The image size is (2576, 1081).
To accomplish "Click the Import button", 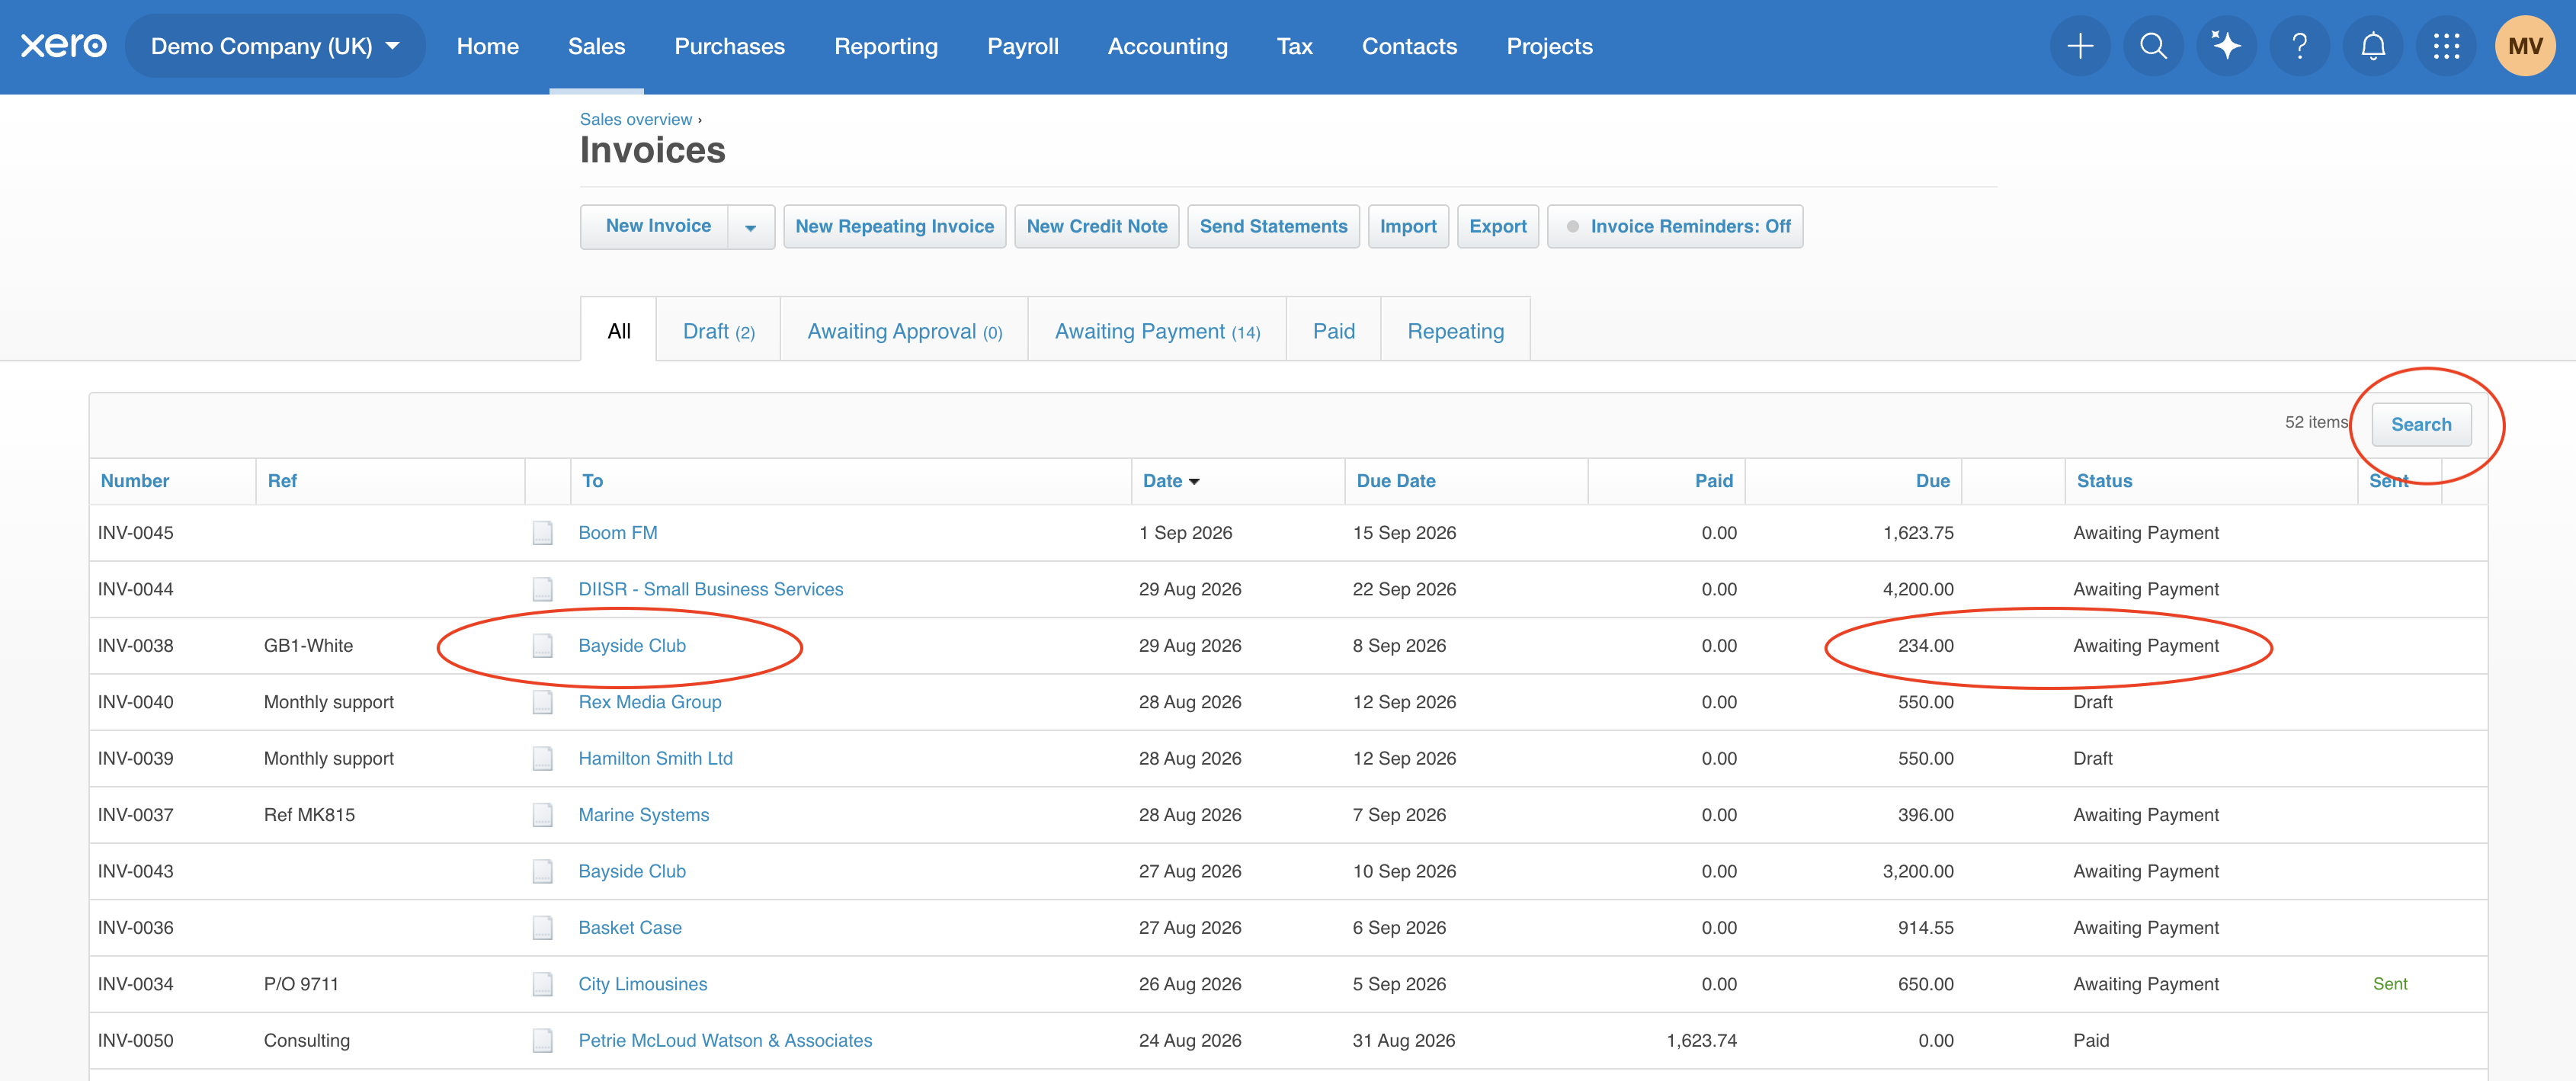I will click(x=1408, y=227).
